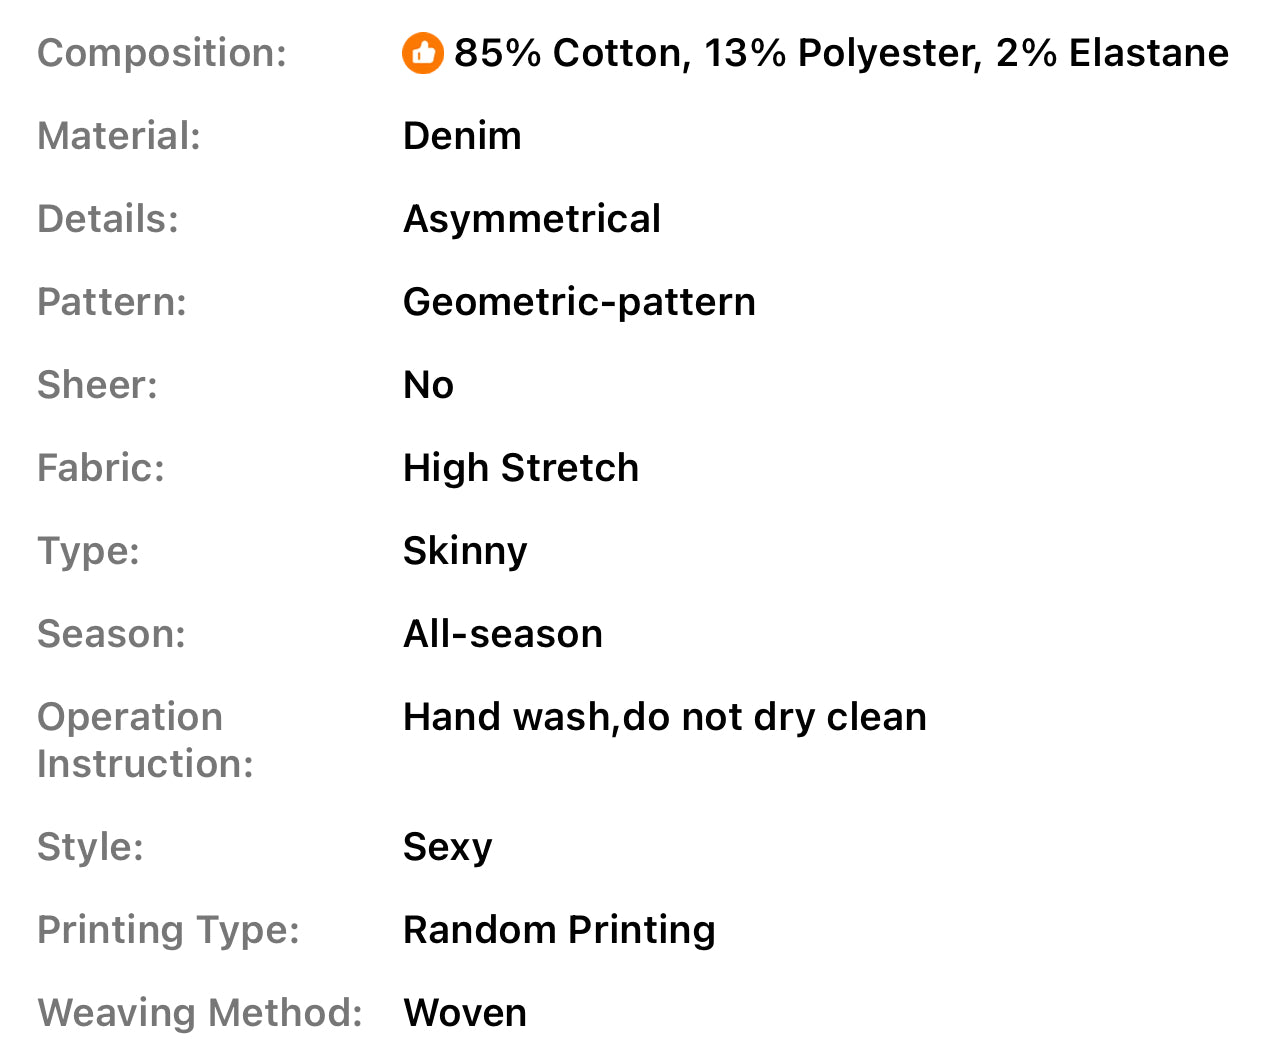Click the Season label

pyautogui.click(x=111, y=634)
